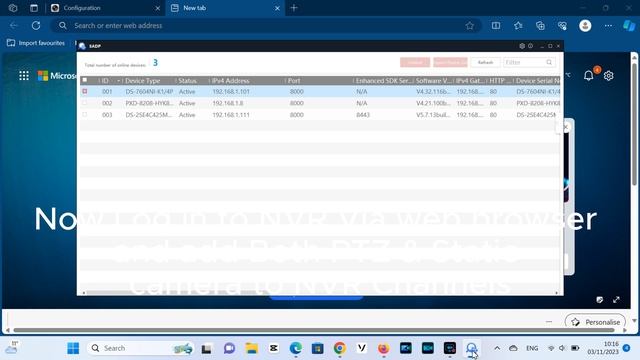Viewport: 640px width, 360px height.
Task: Open browser essentials heart icon
Action: (x=562, y=26)
